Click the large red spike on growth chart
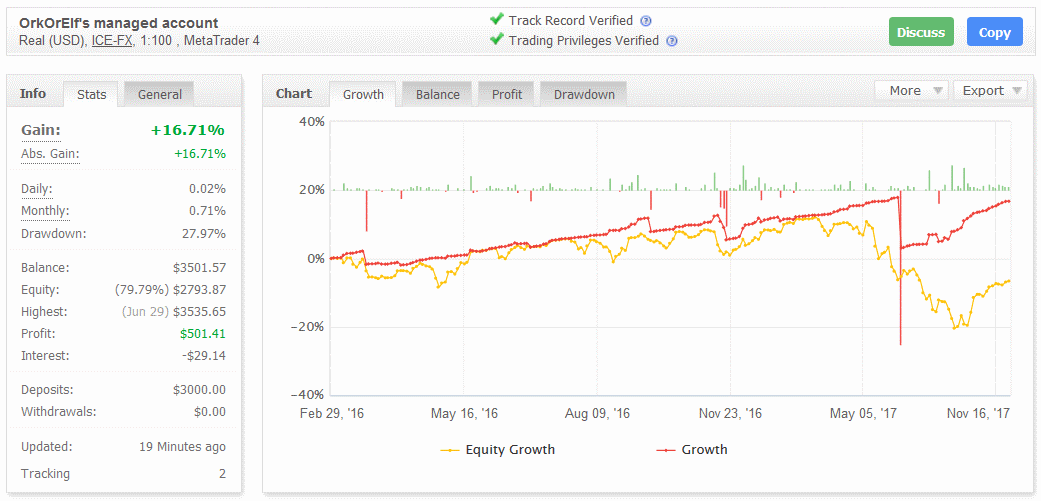The height and width of the screenshot is (501, 1041). (901, 300)
